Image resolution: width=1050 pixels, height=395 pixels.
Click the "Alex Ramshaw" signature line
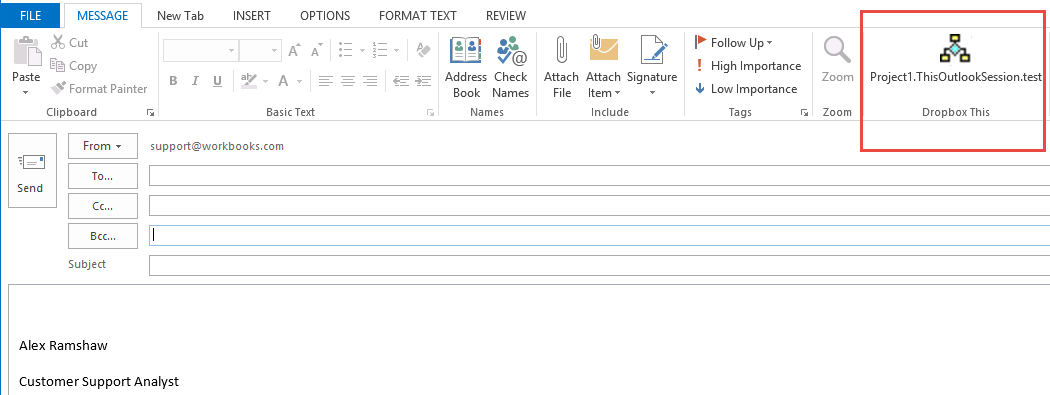(64, 345)
